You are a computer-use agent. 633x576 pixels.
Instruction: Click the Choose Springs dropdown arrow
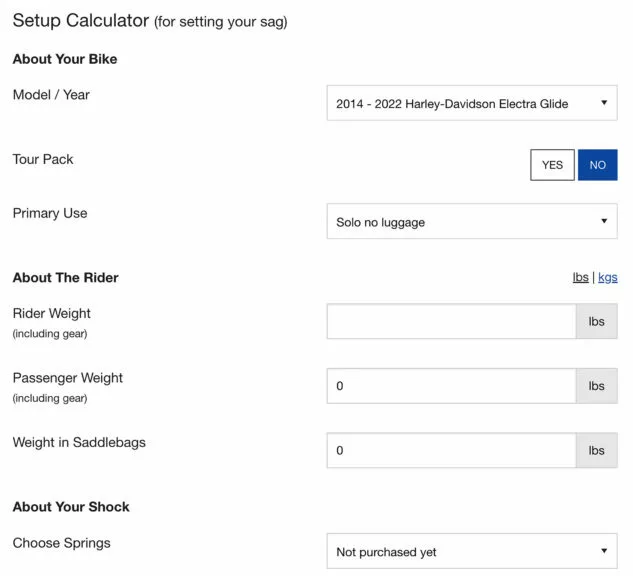[604, 551]
